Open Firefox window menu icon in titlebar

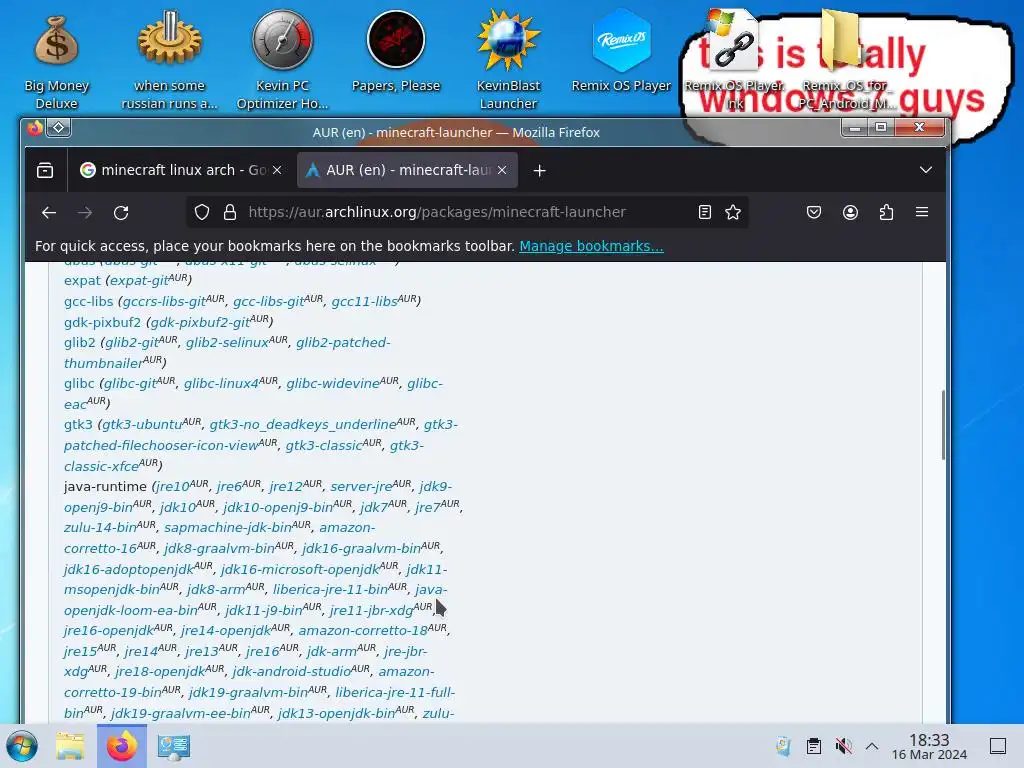tap(35, 128)
